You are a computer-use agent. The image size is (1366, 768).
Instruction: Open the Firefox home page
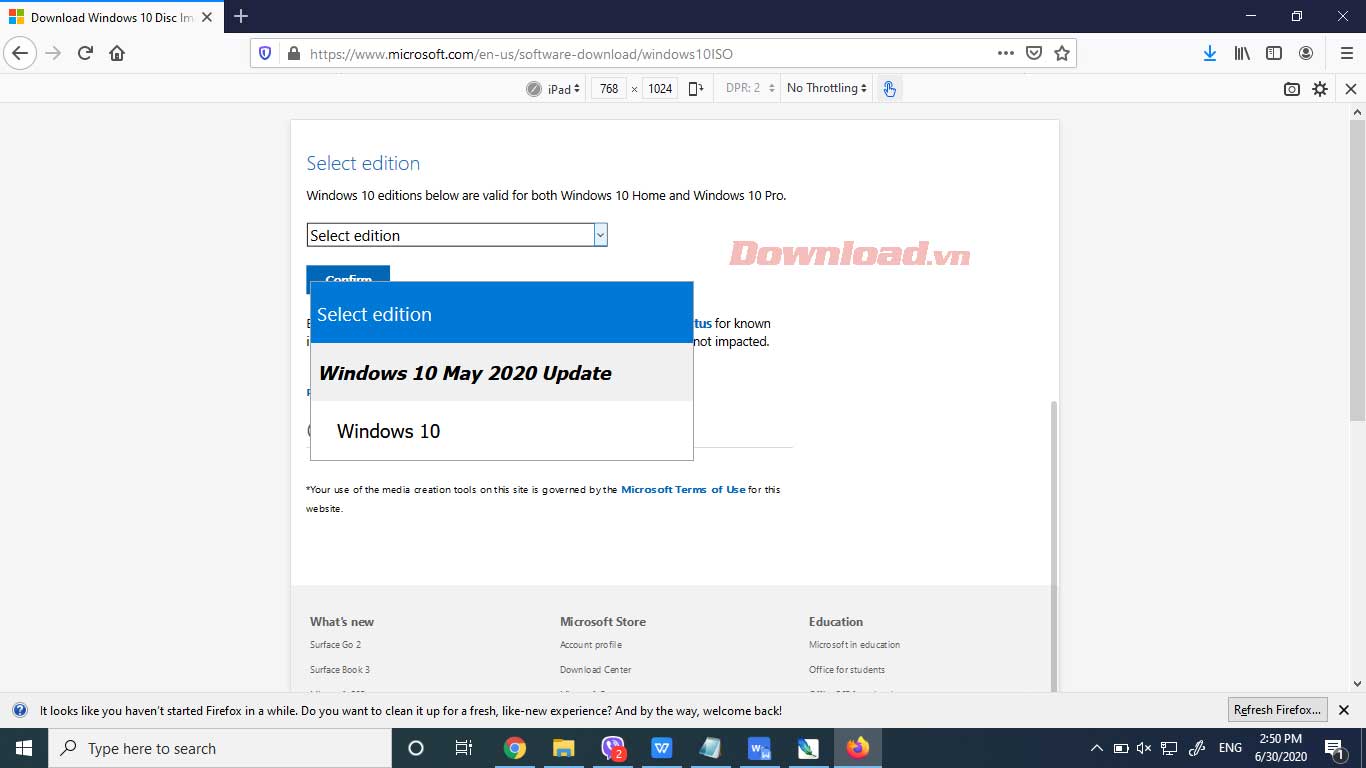click(x=117, y=53)
